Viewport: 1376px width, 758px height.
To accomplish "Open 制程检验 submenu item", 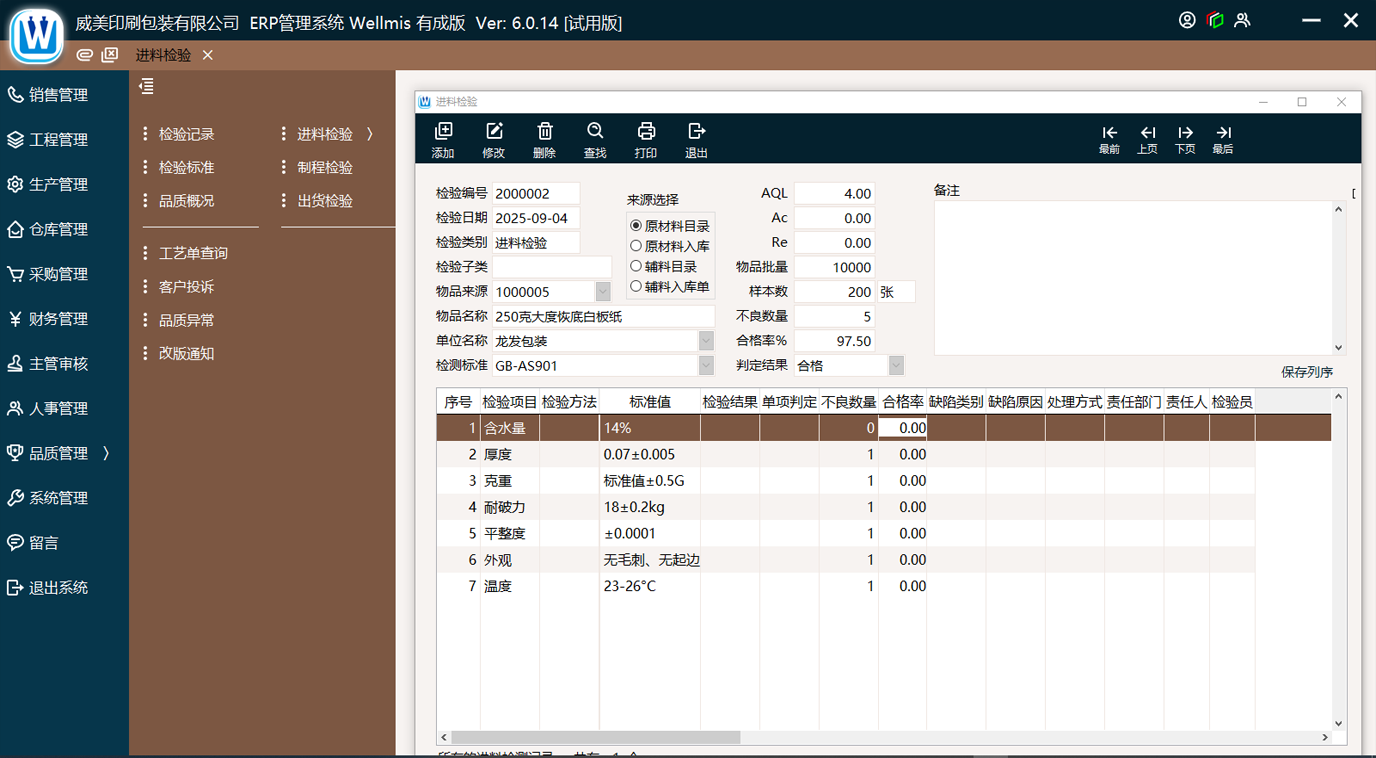I will point(325,168).
